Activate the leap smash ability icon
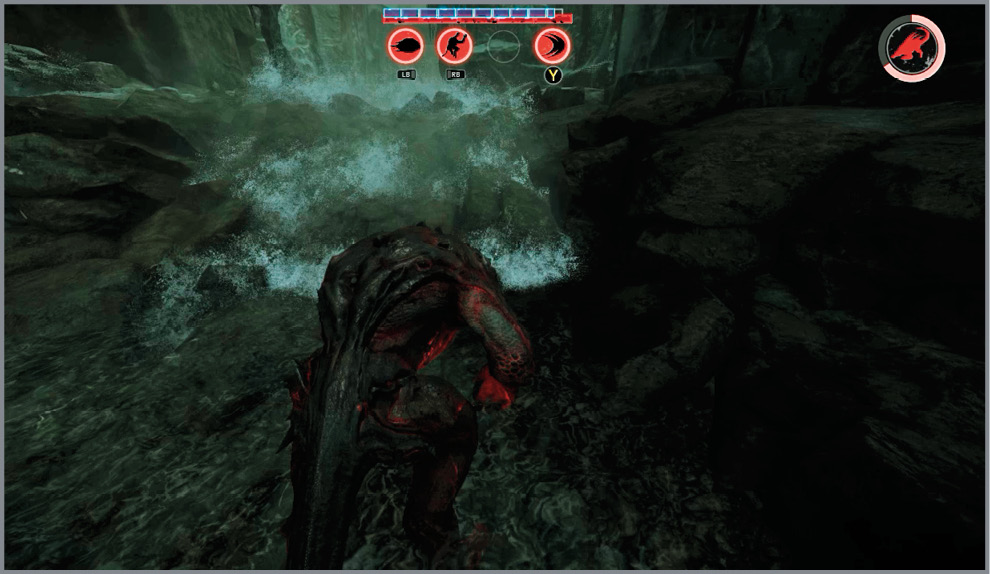The image size is (990, 574). [x=455, y=46]
